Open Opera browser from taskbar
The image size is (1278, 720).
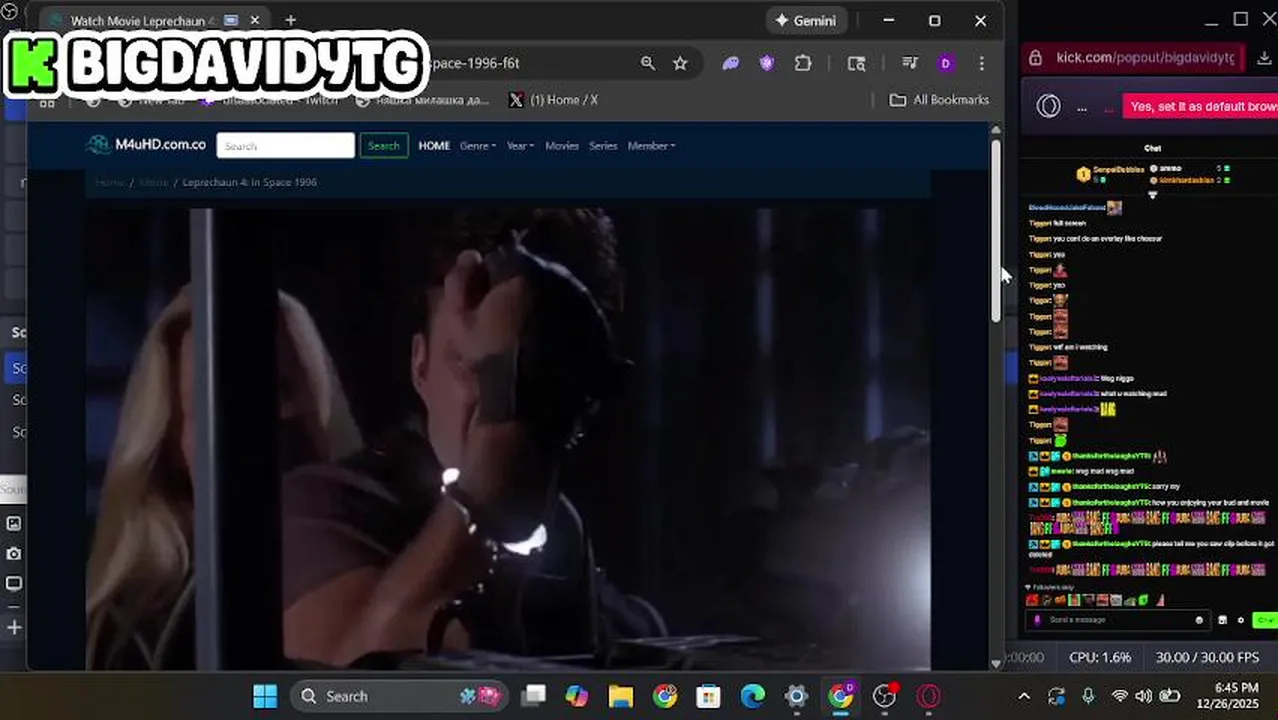coord(929,696)
